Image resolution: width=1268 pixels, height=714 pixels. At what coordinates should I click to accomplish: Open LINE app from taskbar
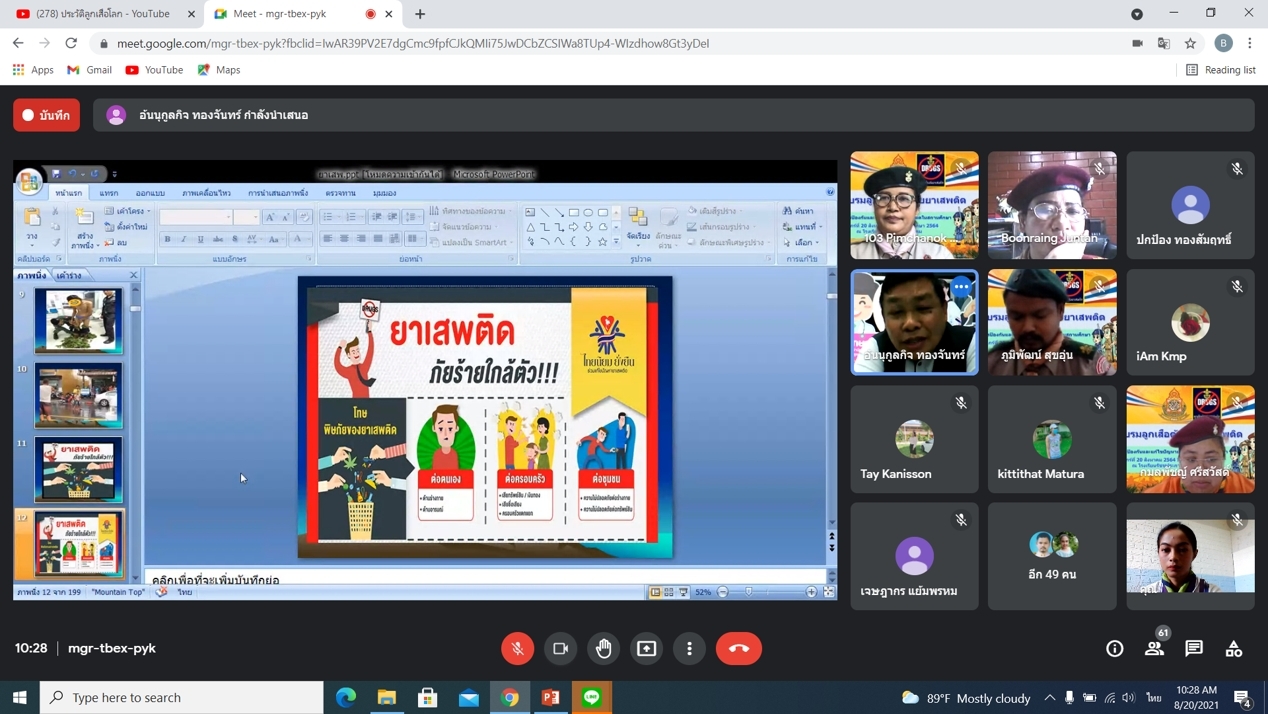tap(592, 697)
